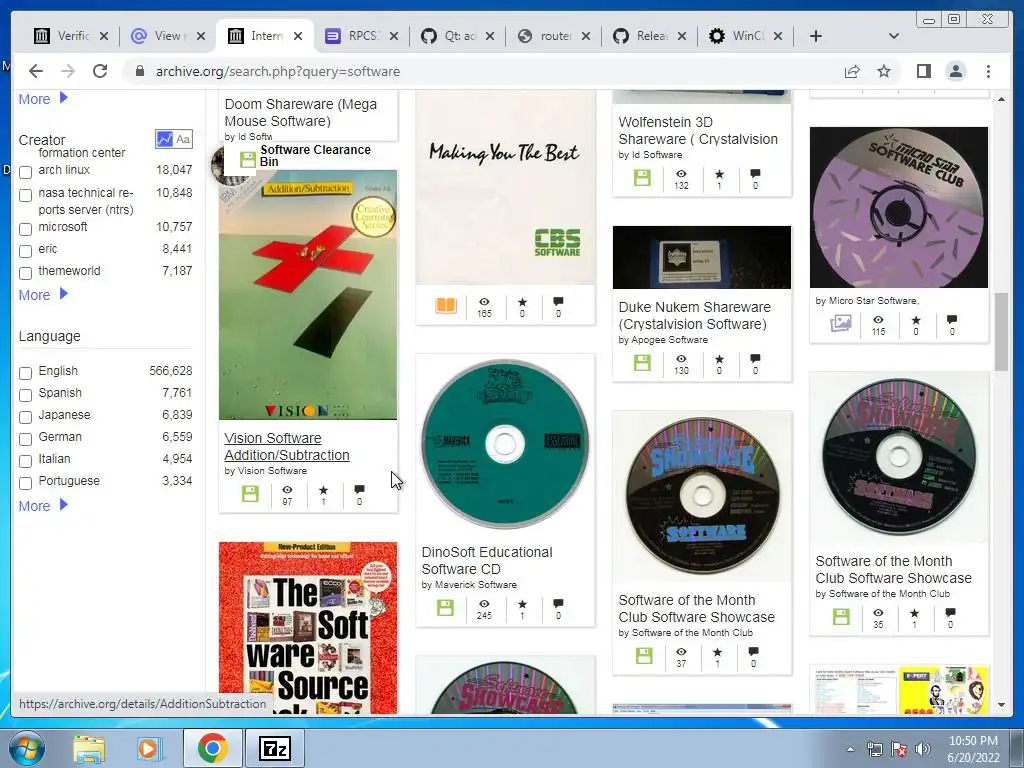Click reviews comment icon on Wolfenstein 3D card
Screen dimensions: 1024x768
pos(756,174)
